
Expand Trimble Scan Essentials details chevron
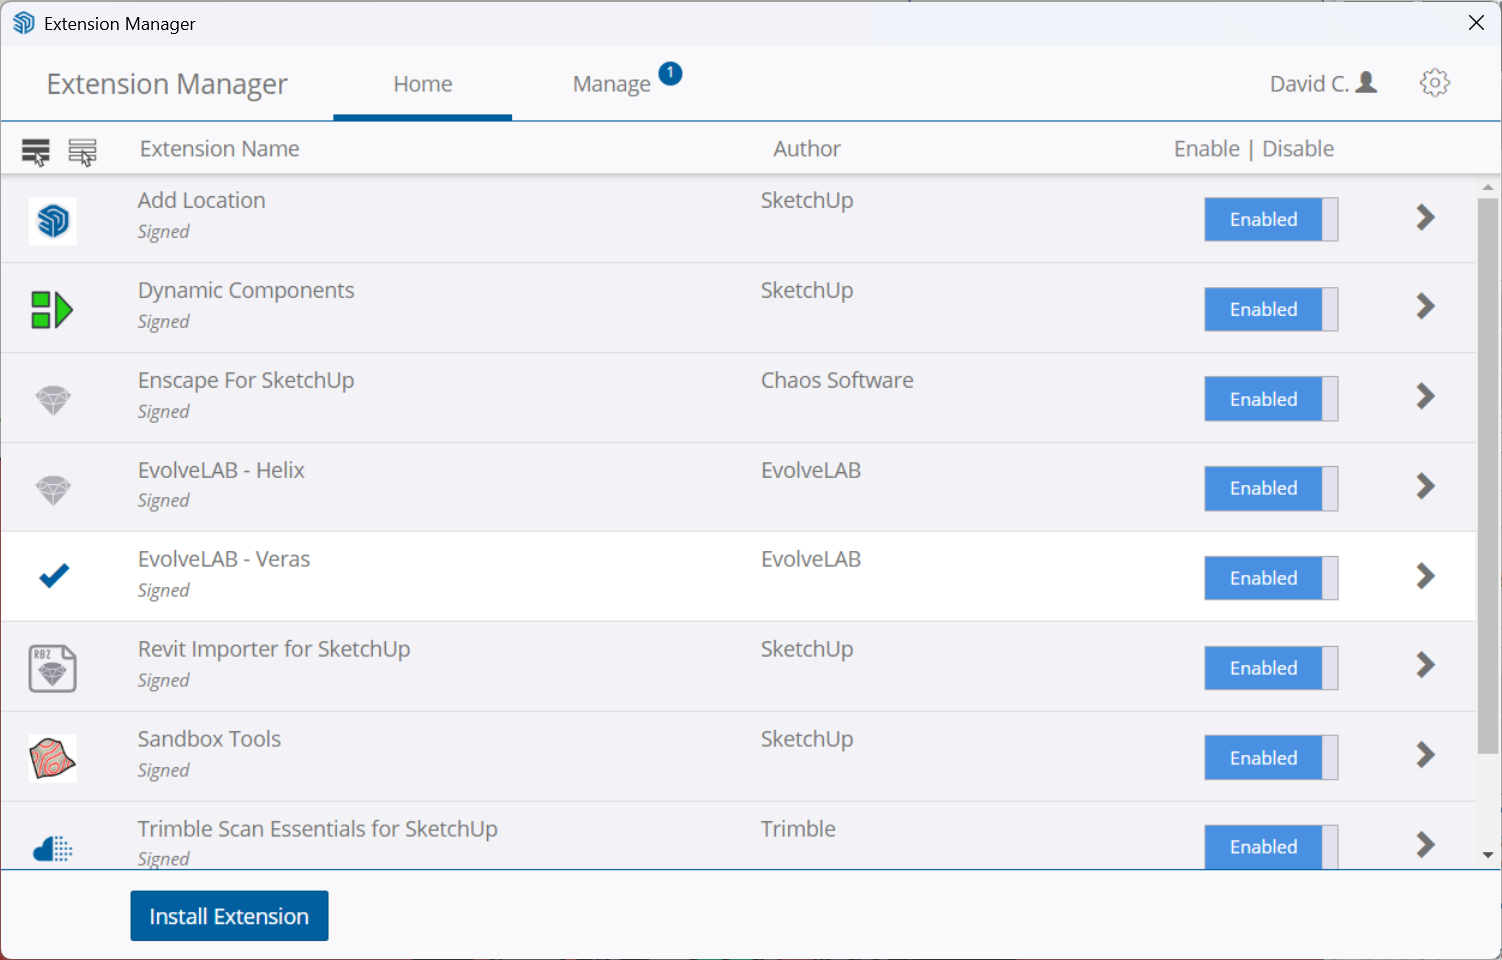point(1426,845)
